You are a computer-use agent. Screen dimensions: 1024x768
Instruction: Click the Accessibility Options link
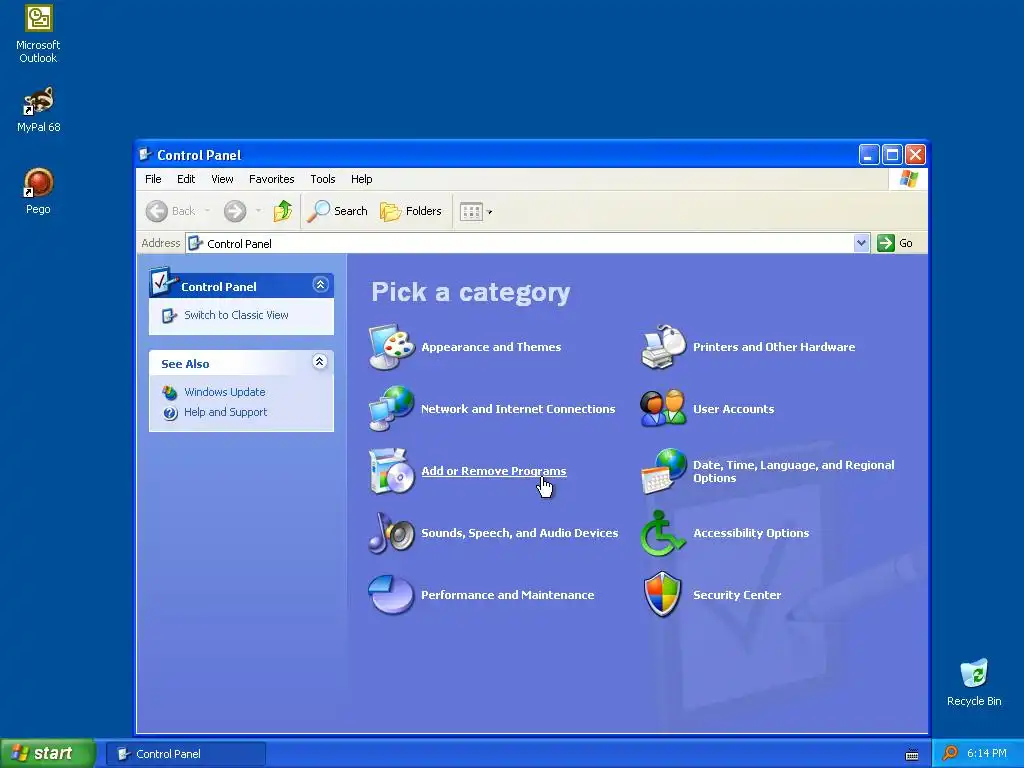pos(751,533)
